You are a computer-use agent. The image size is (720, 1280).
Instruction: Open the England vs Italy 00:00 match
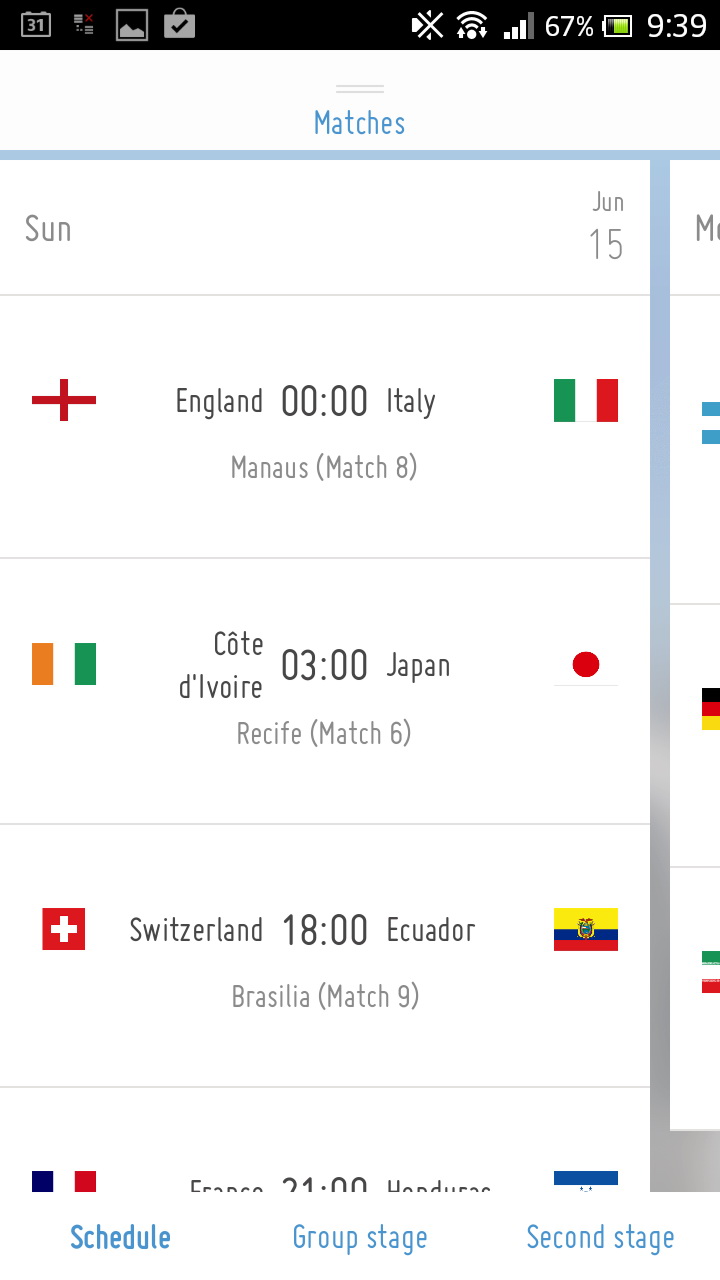point(325,402)
